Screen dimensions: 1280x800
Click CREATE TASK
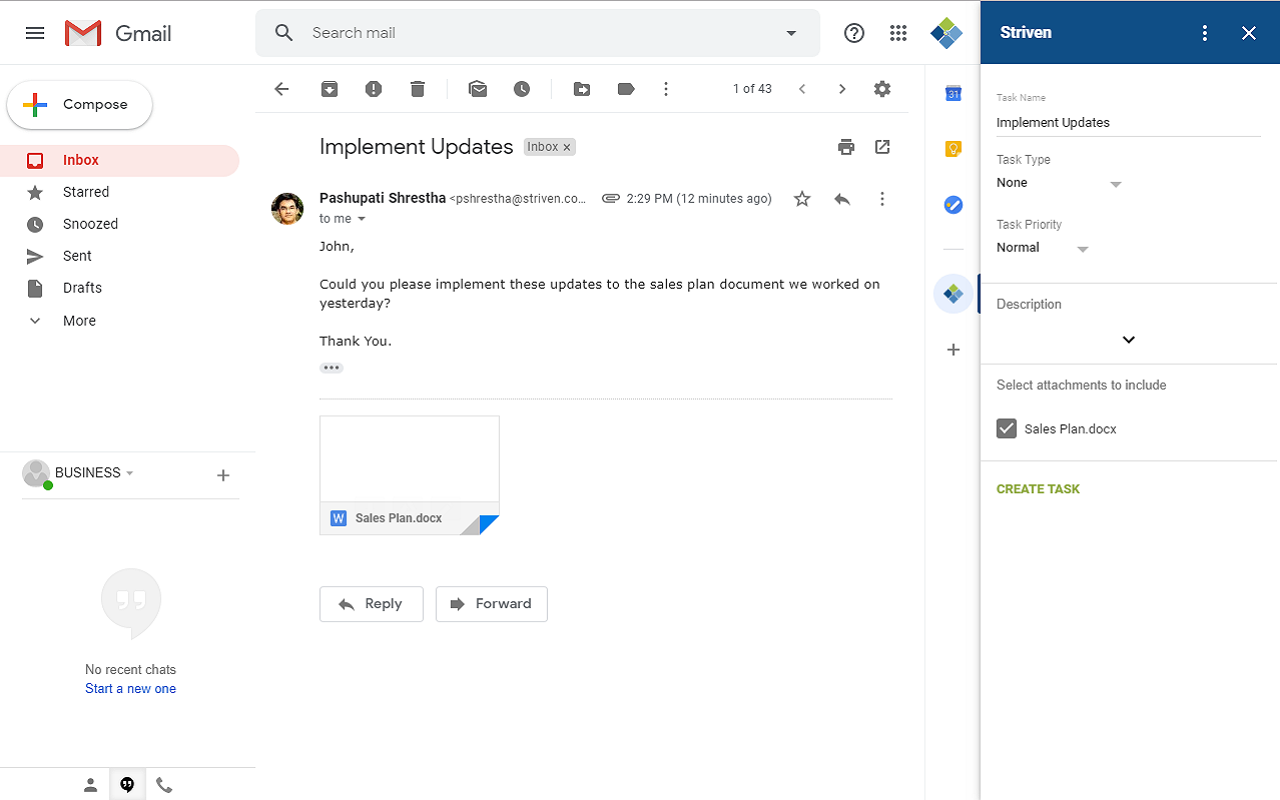[x=1038, y=489]
